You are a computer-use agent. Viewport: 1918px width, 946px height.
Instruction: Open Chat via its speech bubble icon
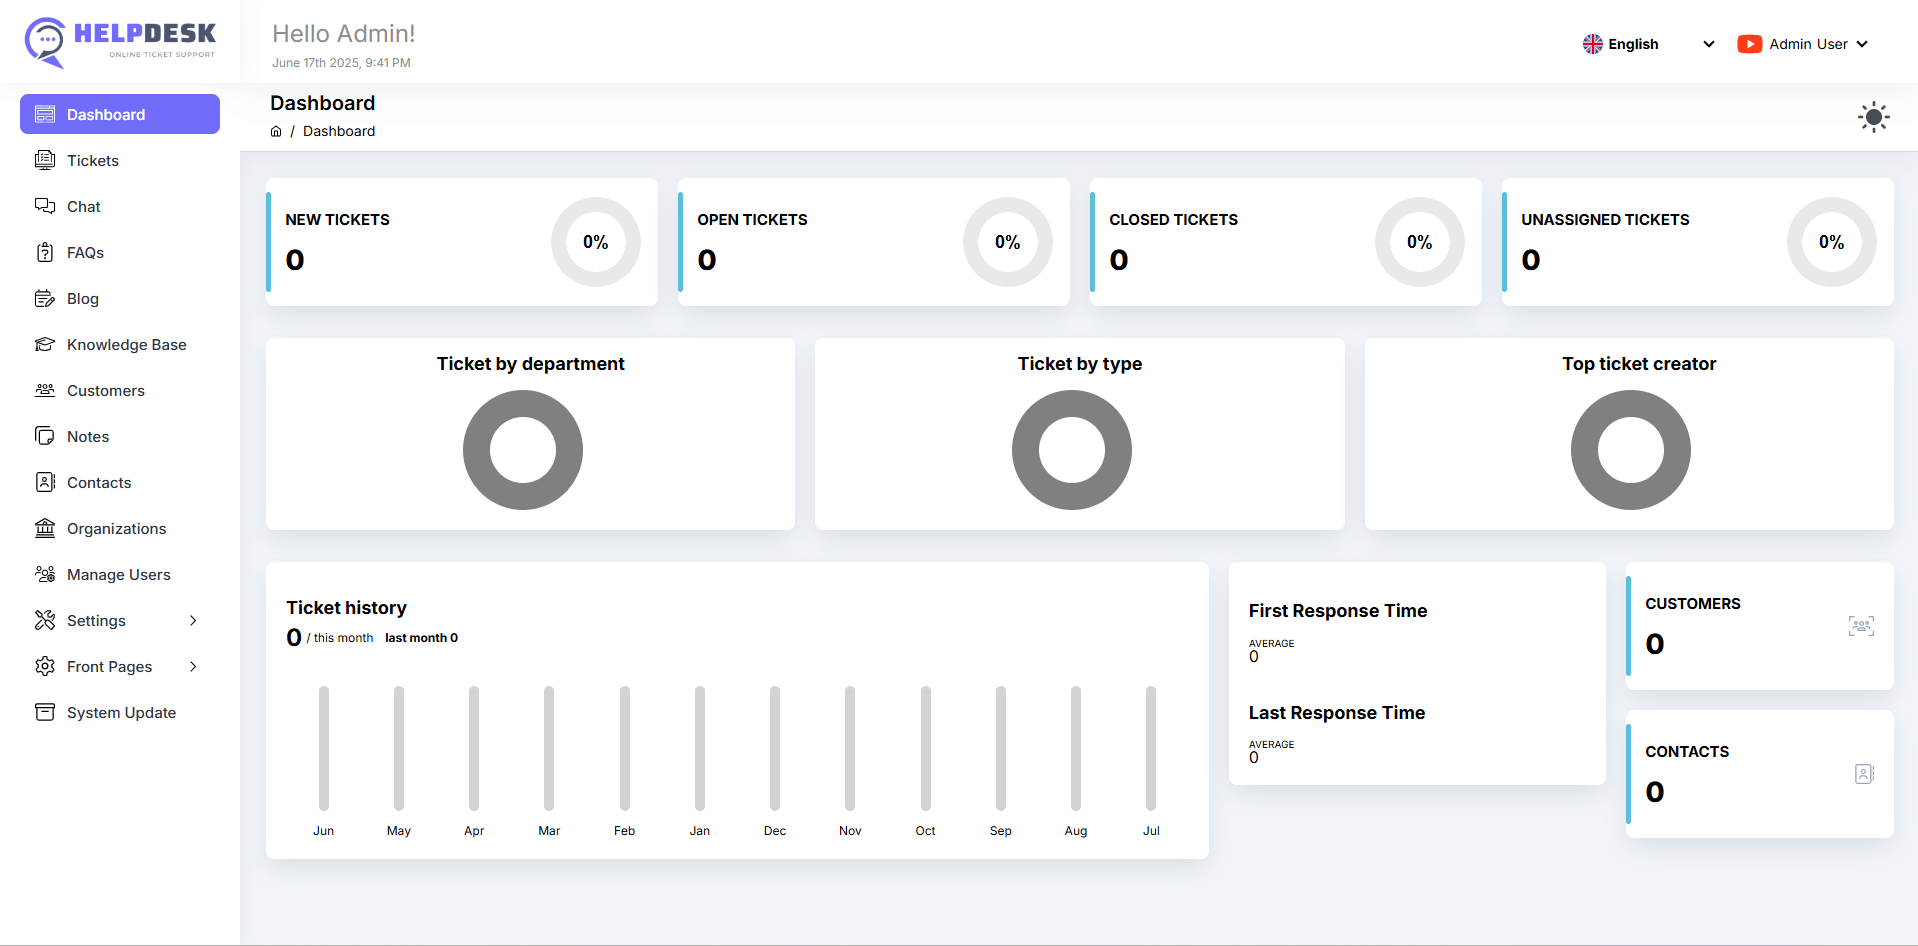coord(45,206)
